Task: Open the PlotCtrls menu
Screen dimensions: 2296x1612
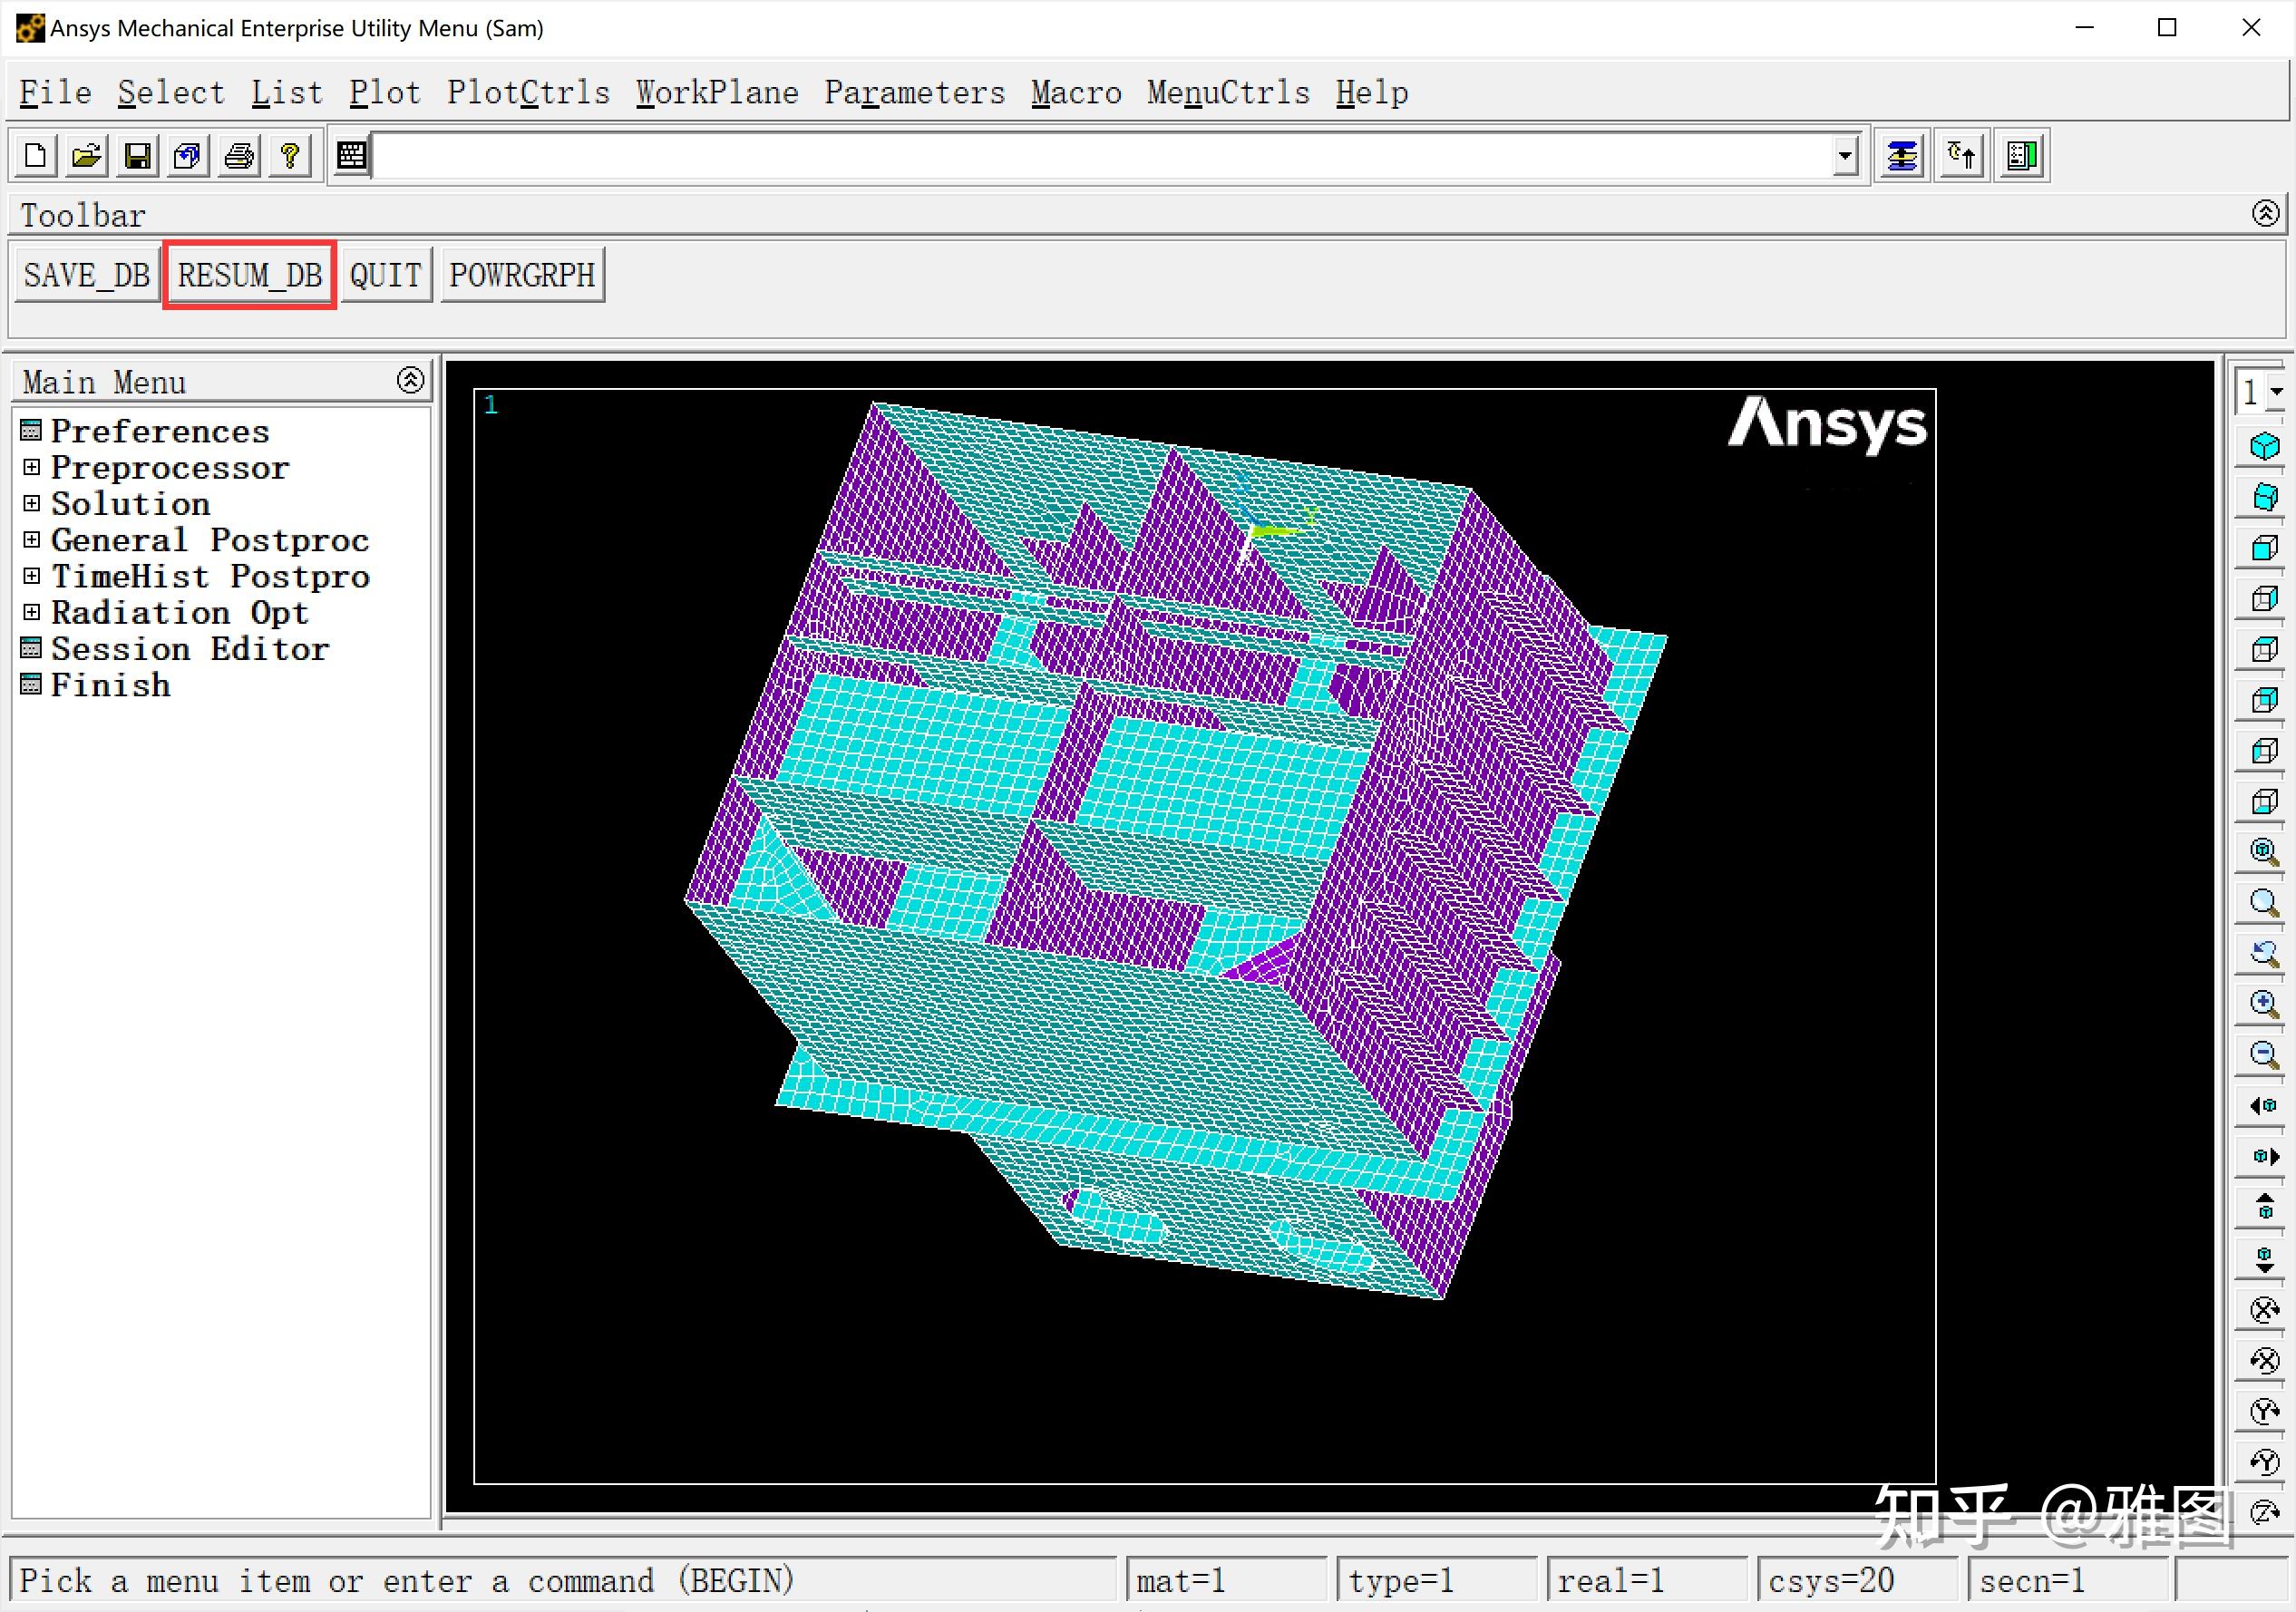Action: [x=529, y=92]
